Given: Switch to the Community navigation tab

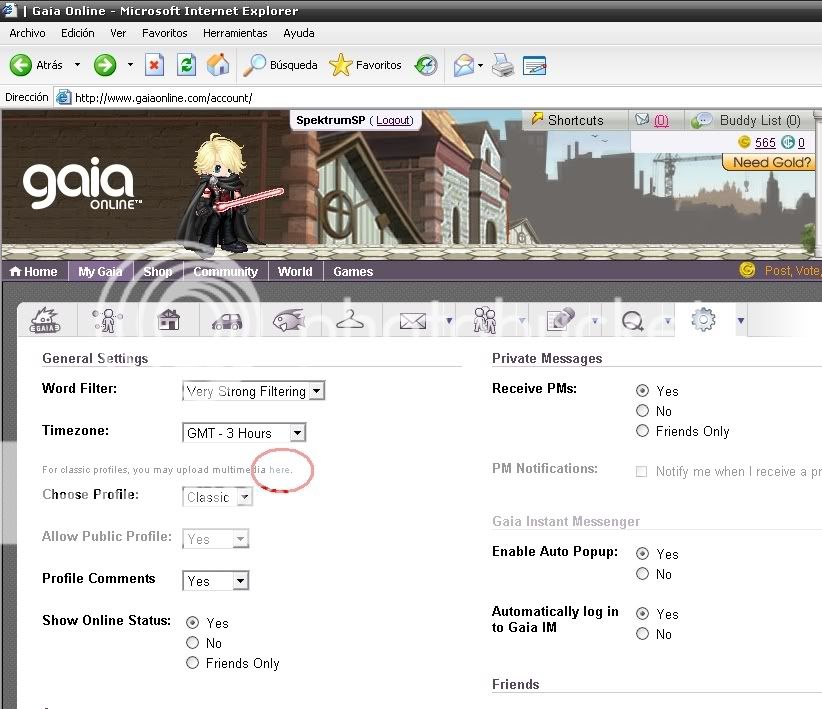Looking at the screenshot, I should coord(225,271).
